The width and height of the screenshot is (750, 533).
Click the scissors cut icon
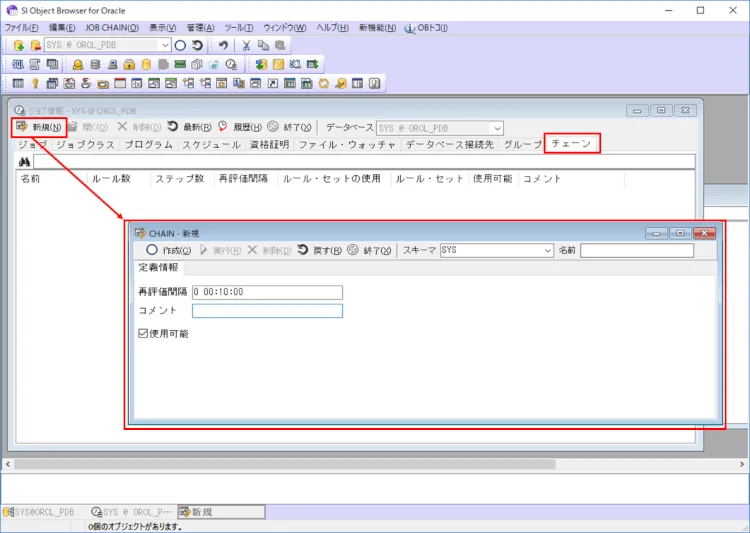point(246,45)
